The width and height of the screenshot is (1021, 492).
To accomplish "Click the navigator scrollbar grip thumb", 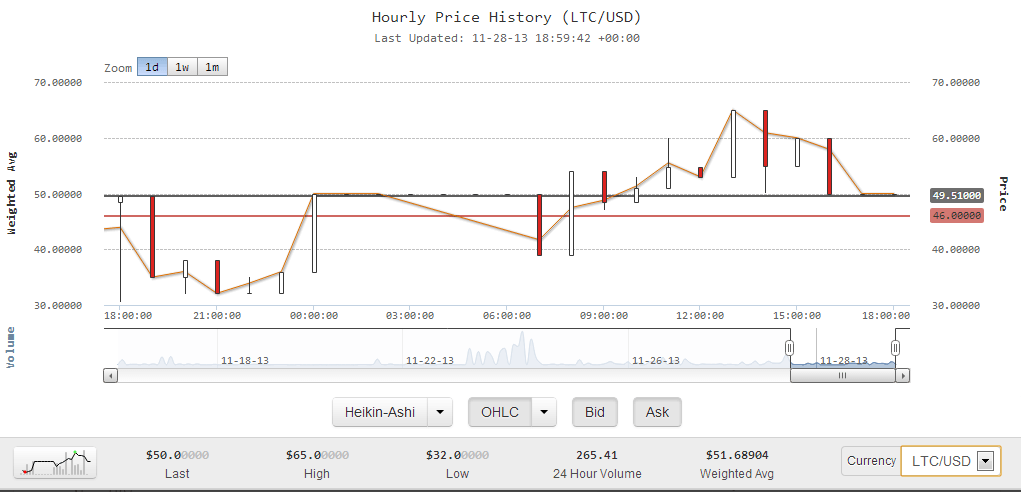I will (x=842, y=376).
